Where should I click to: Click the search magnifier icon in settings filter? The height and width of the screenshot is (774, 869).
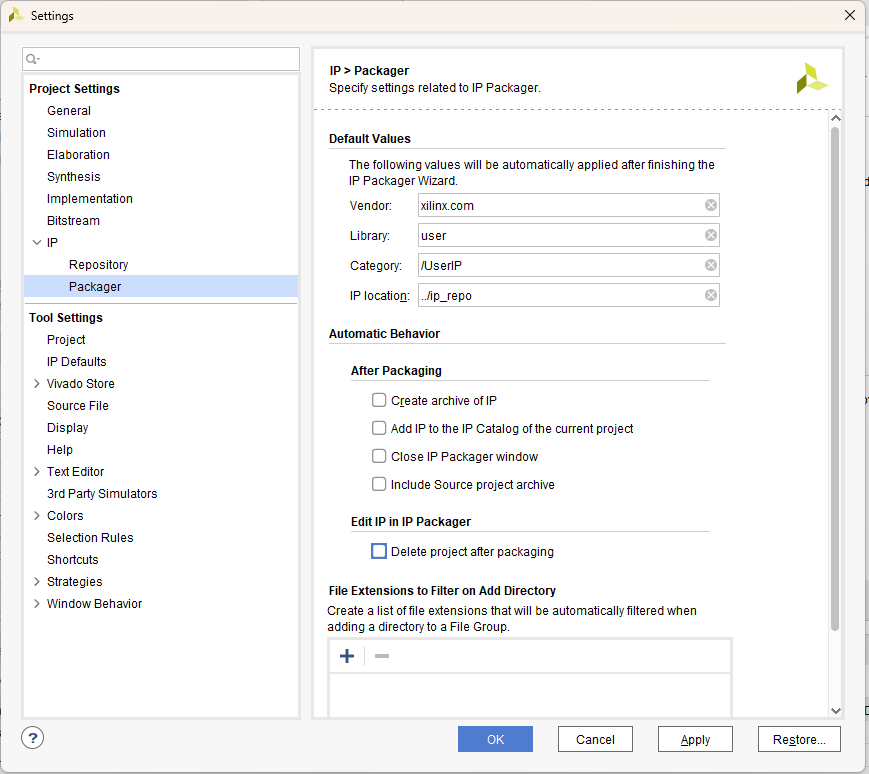click(32, 59)
